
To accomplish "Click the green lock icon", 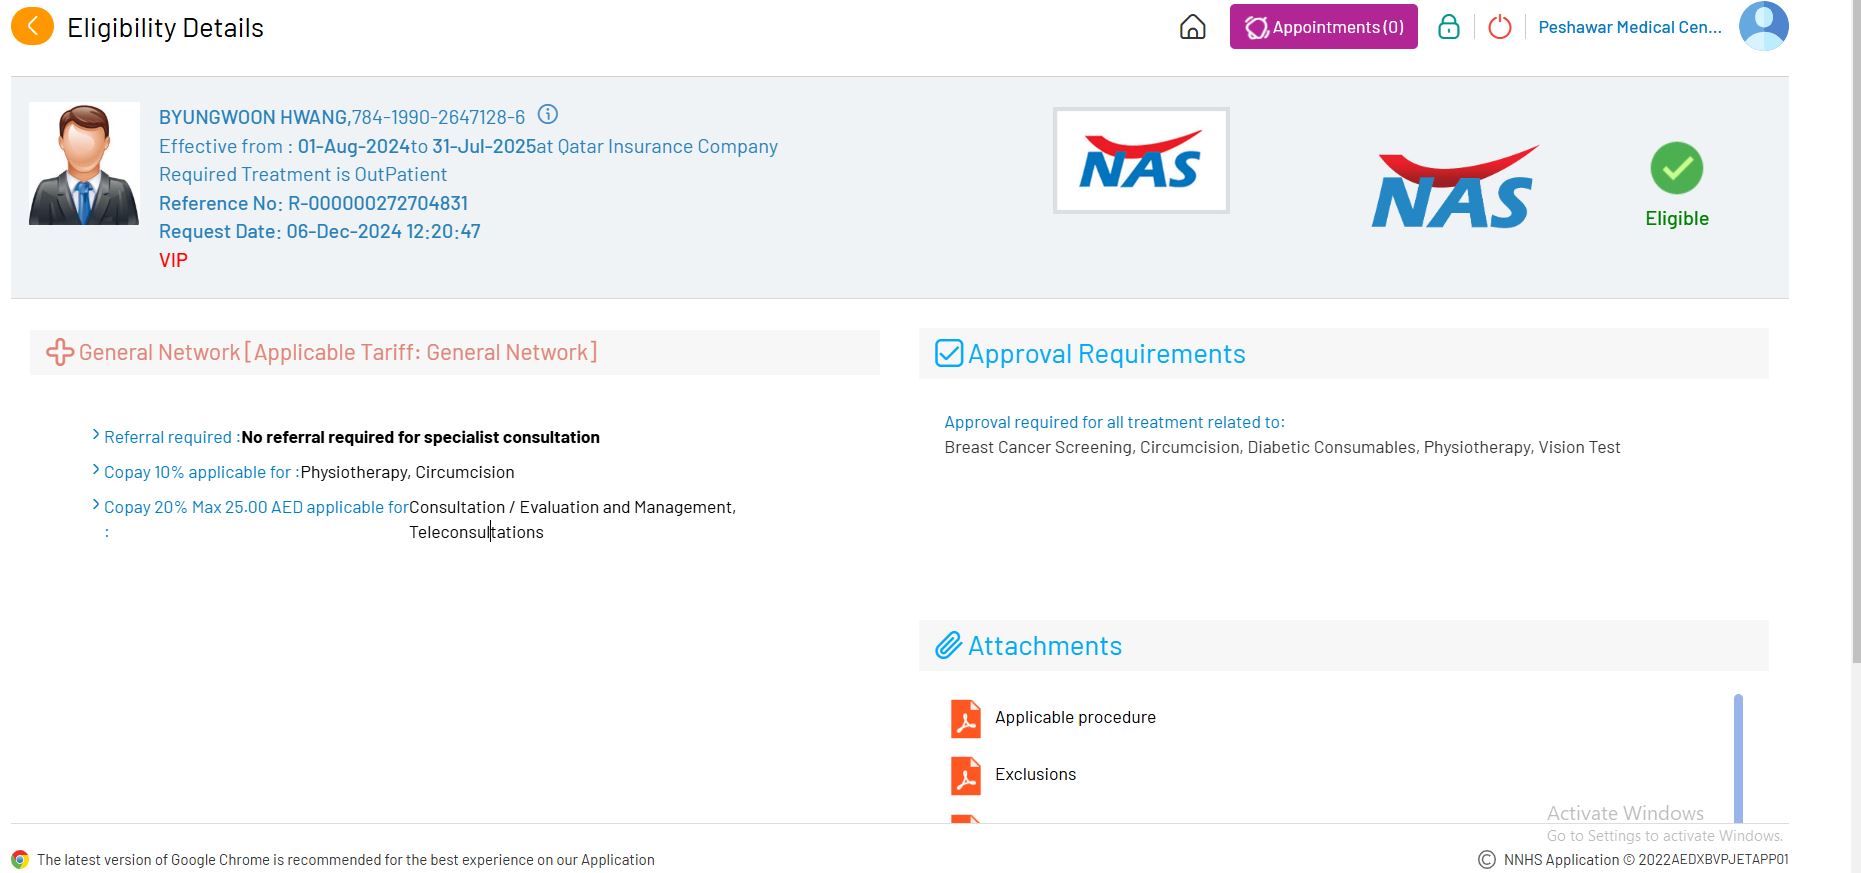I will click(1448, 27).
